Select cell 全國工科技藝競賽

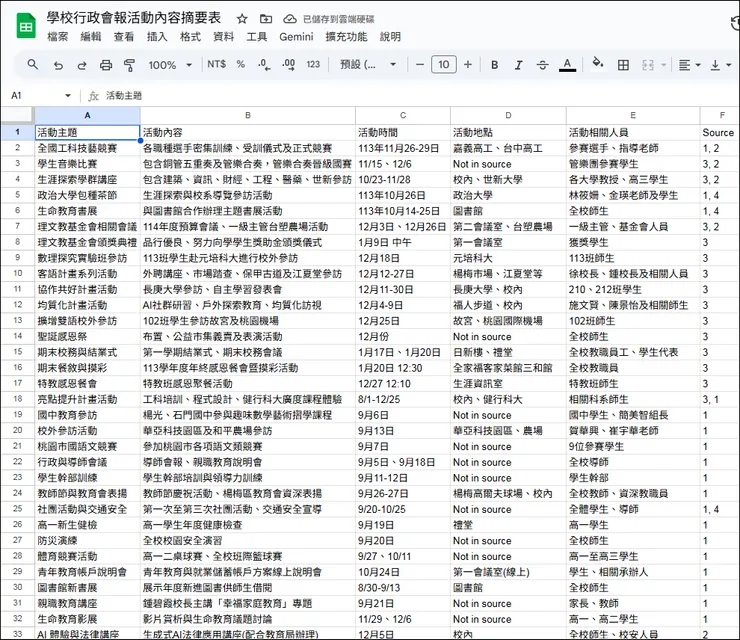click(87, 148)
